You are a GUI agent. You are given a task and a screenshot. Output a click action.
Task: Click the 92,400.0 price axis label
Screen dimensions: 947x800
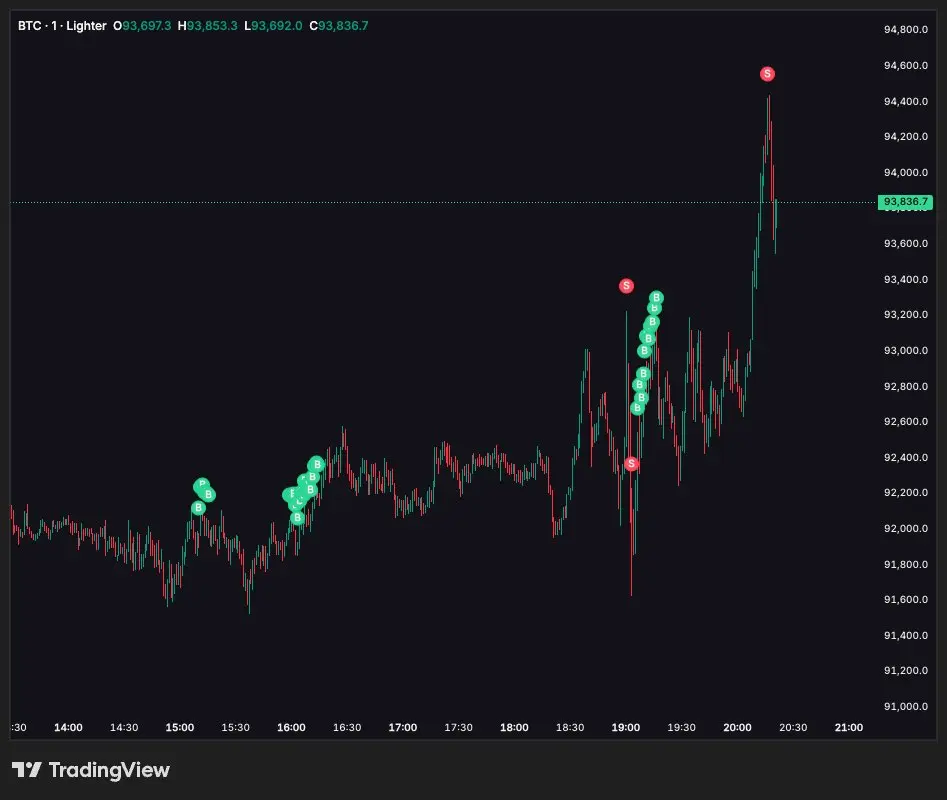905,457
